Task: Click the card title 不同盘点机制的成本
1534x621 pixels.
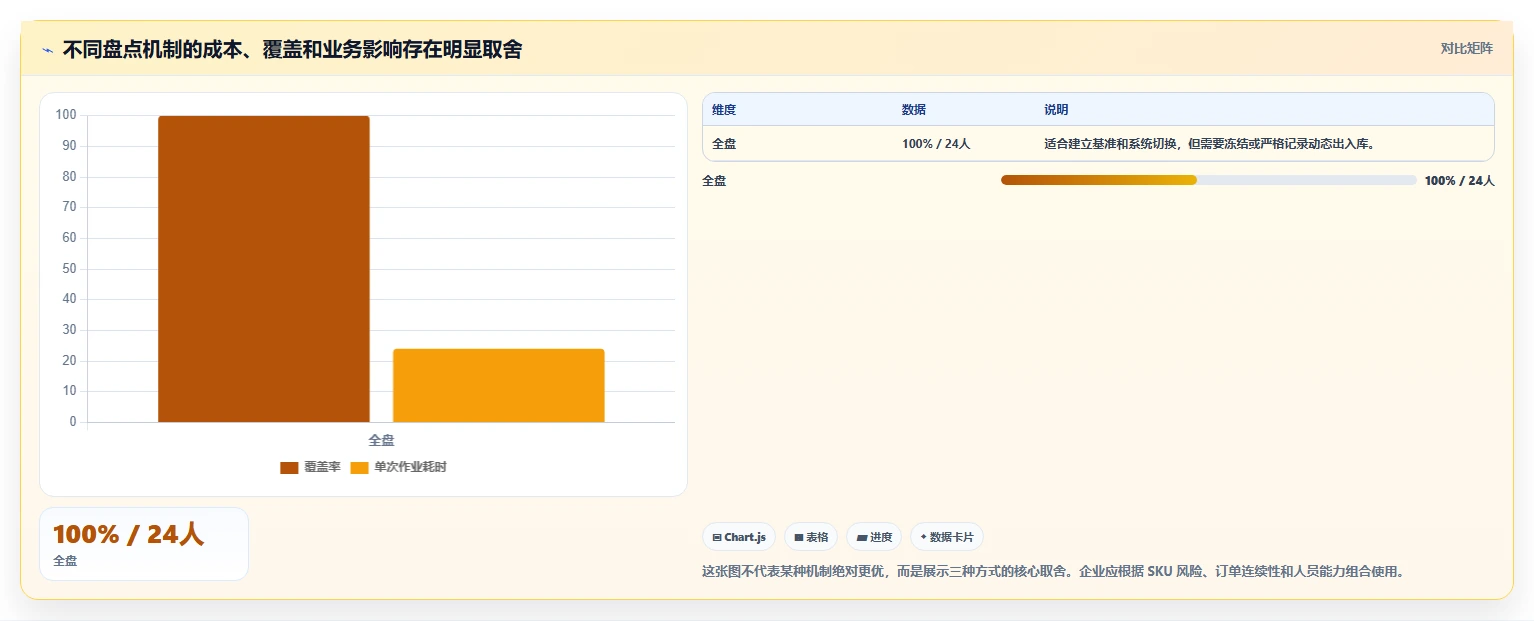Action: 292,49
